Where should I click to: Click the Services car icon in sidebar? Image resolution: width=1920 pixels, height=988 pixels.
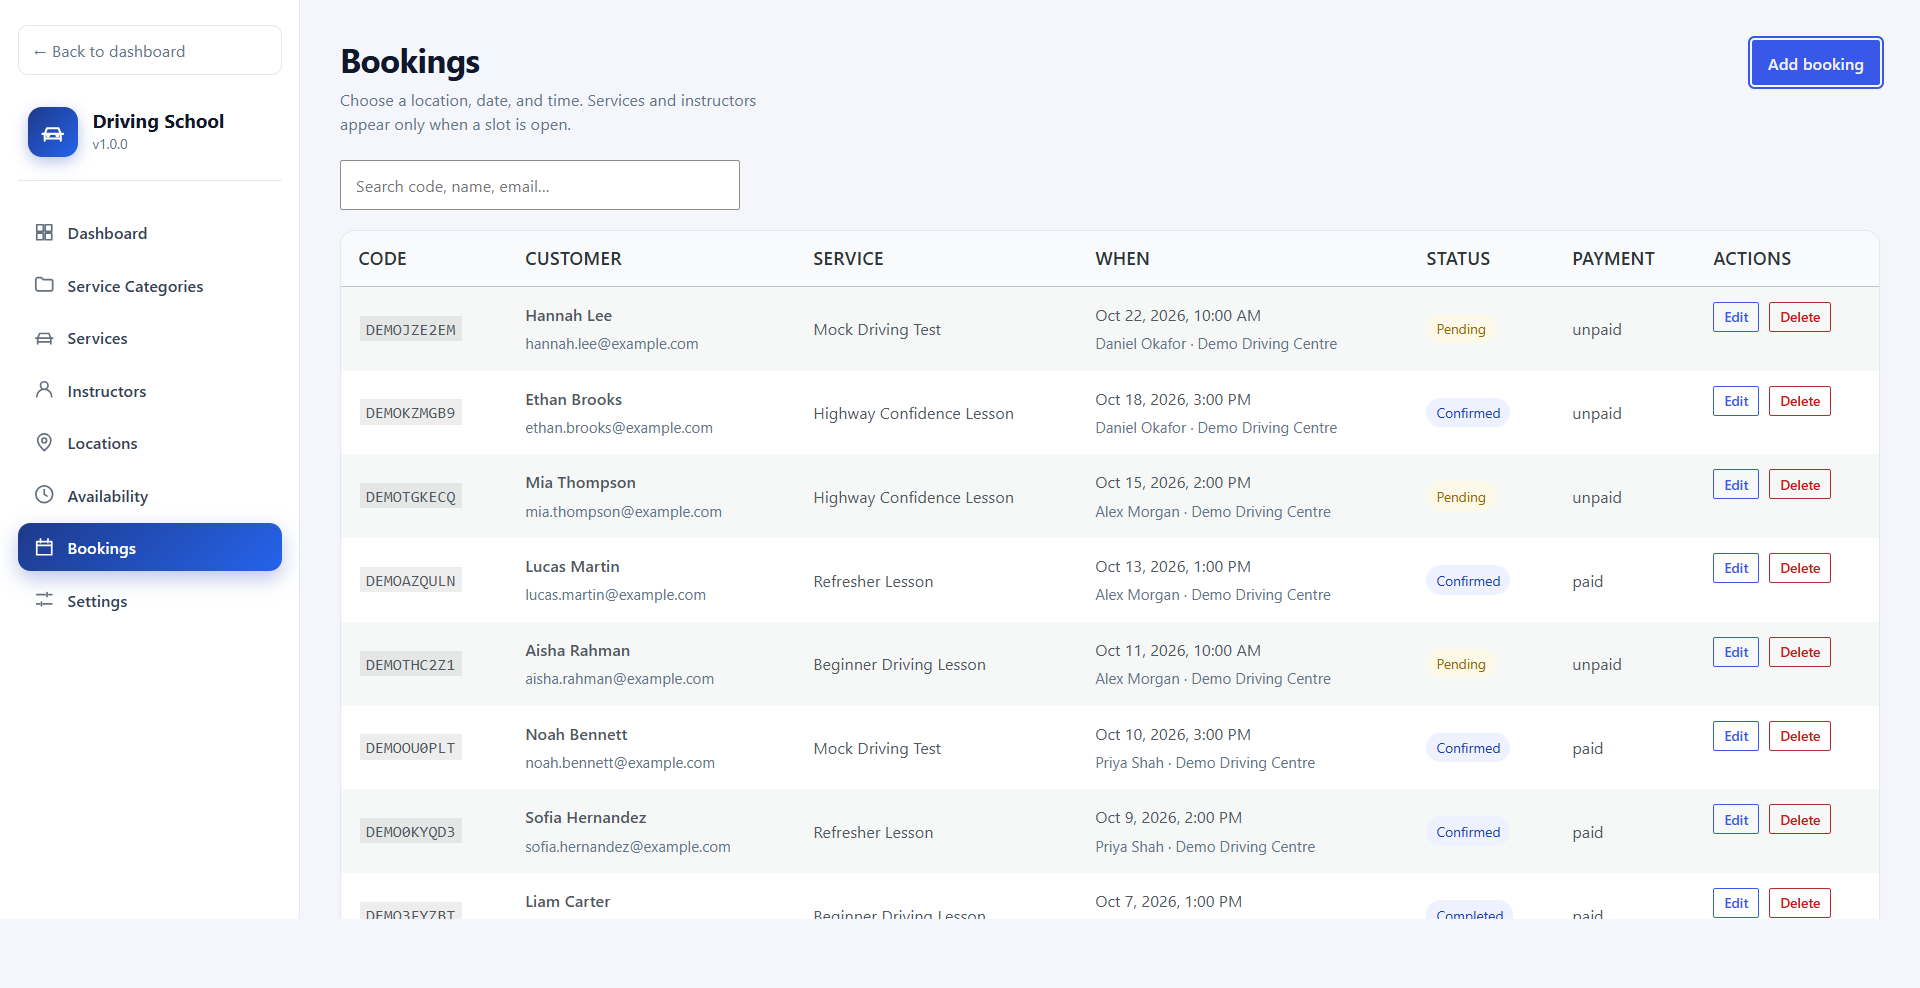click(44, 338)
